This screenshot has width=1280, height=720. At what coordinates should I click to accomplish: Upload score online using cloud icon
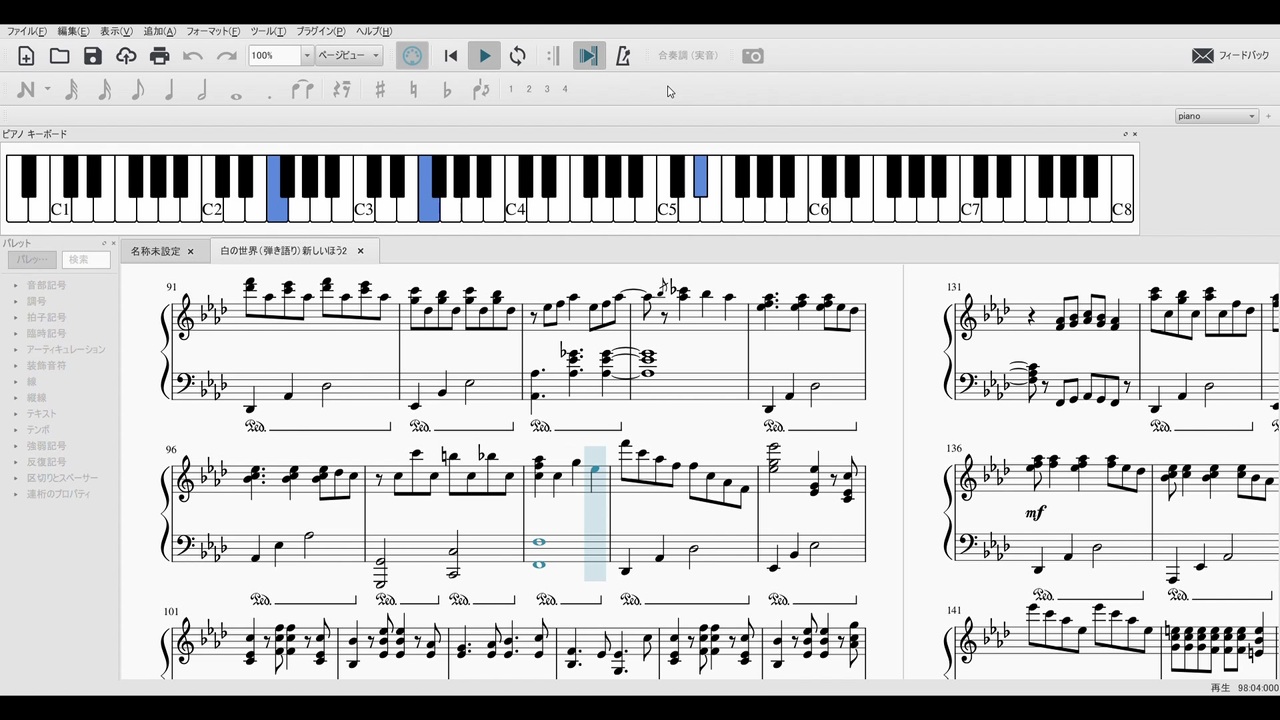tap(126, 56)
